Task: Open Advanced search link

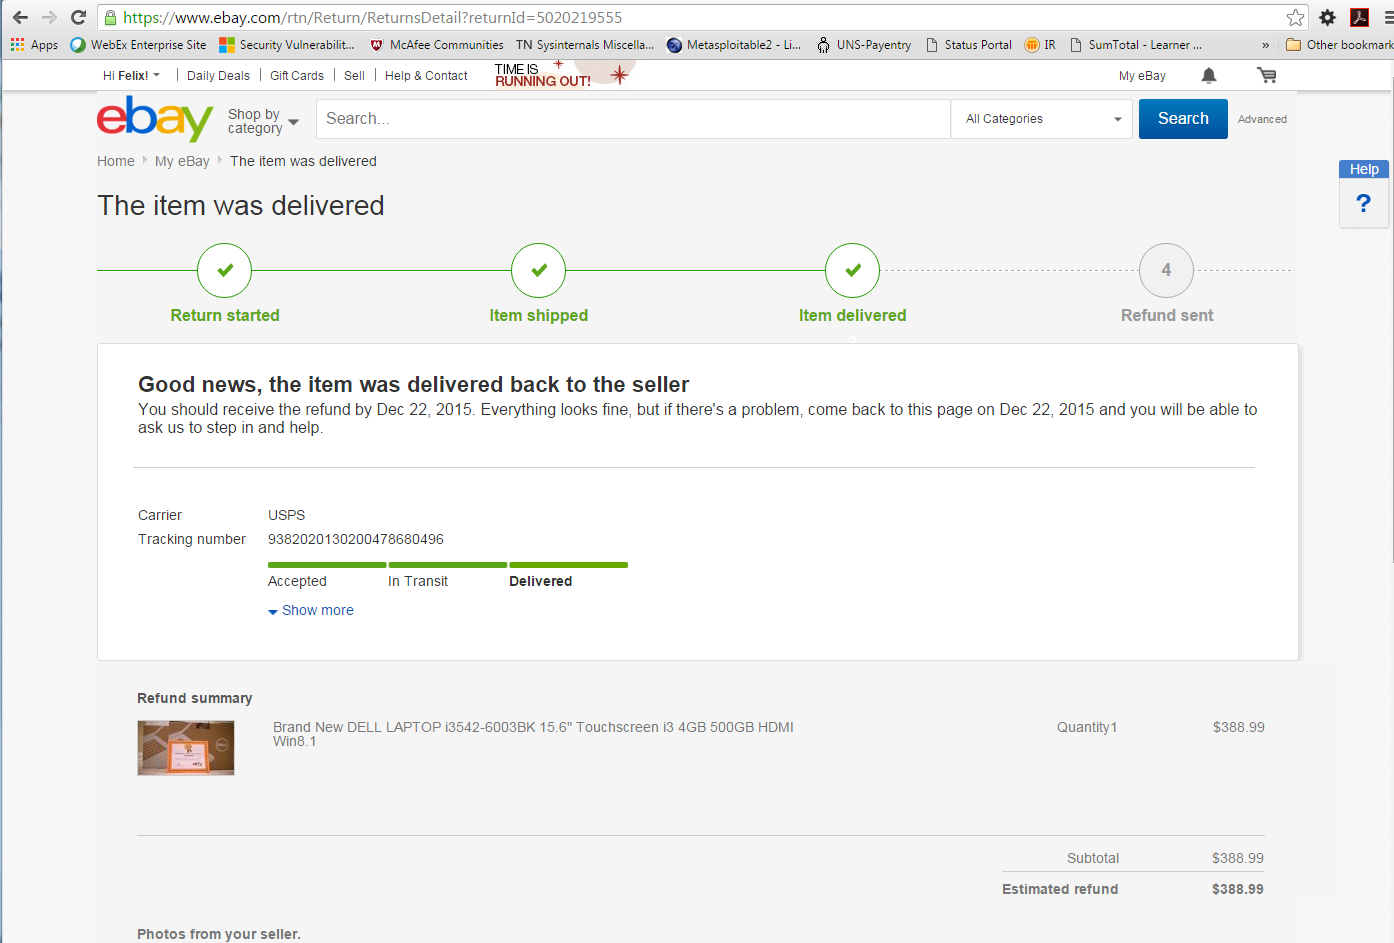Action: pos(1262,119)
